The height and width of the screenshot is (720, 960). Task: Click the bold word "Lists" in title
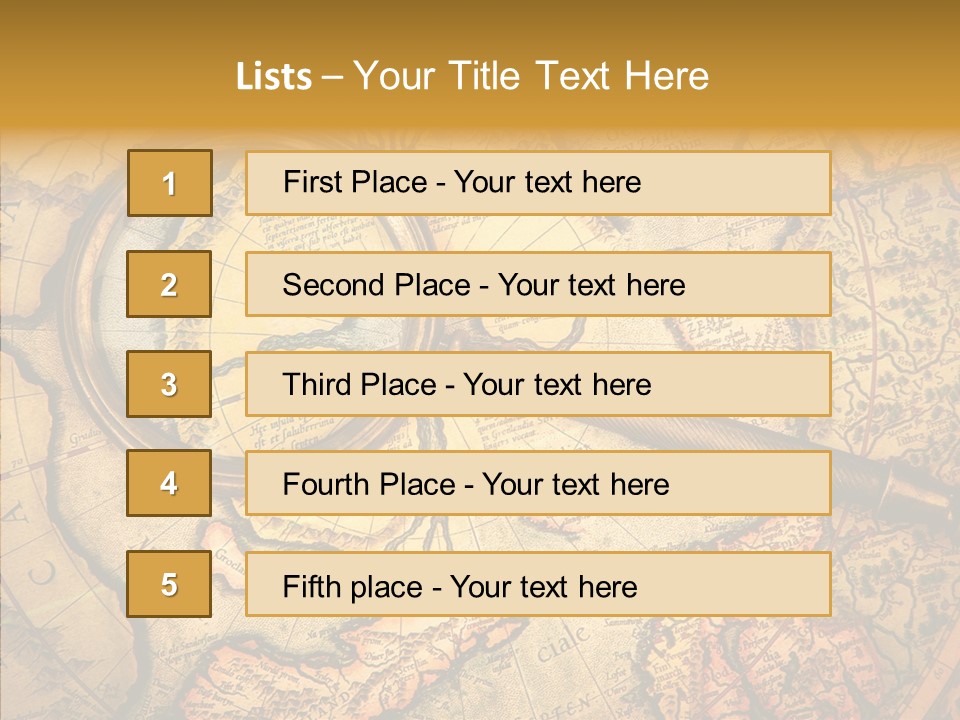274,76
